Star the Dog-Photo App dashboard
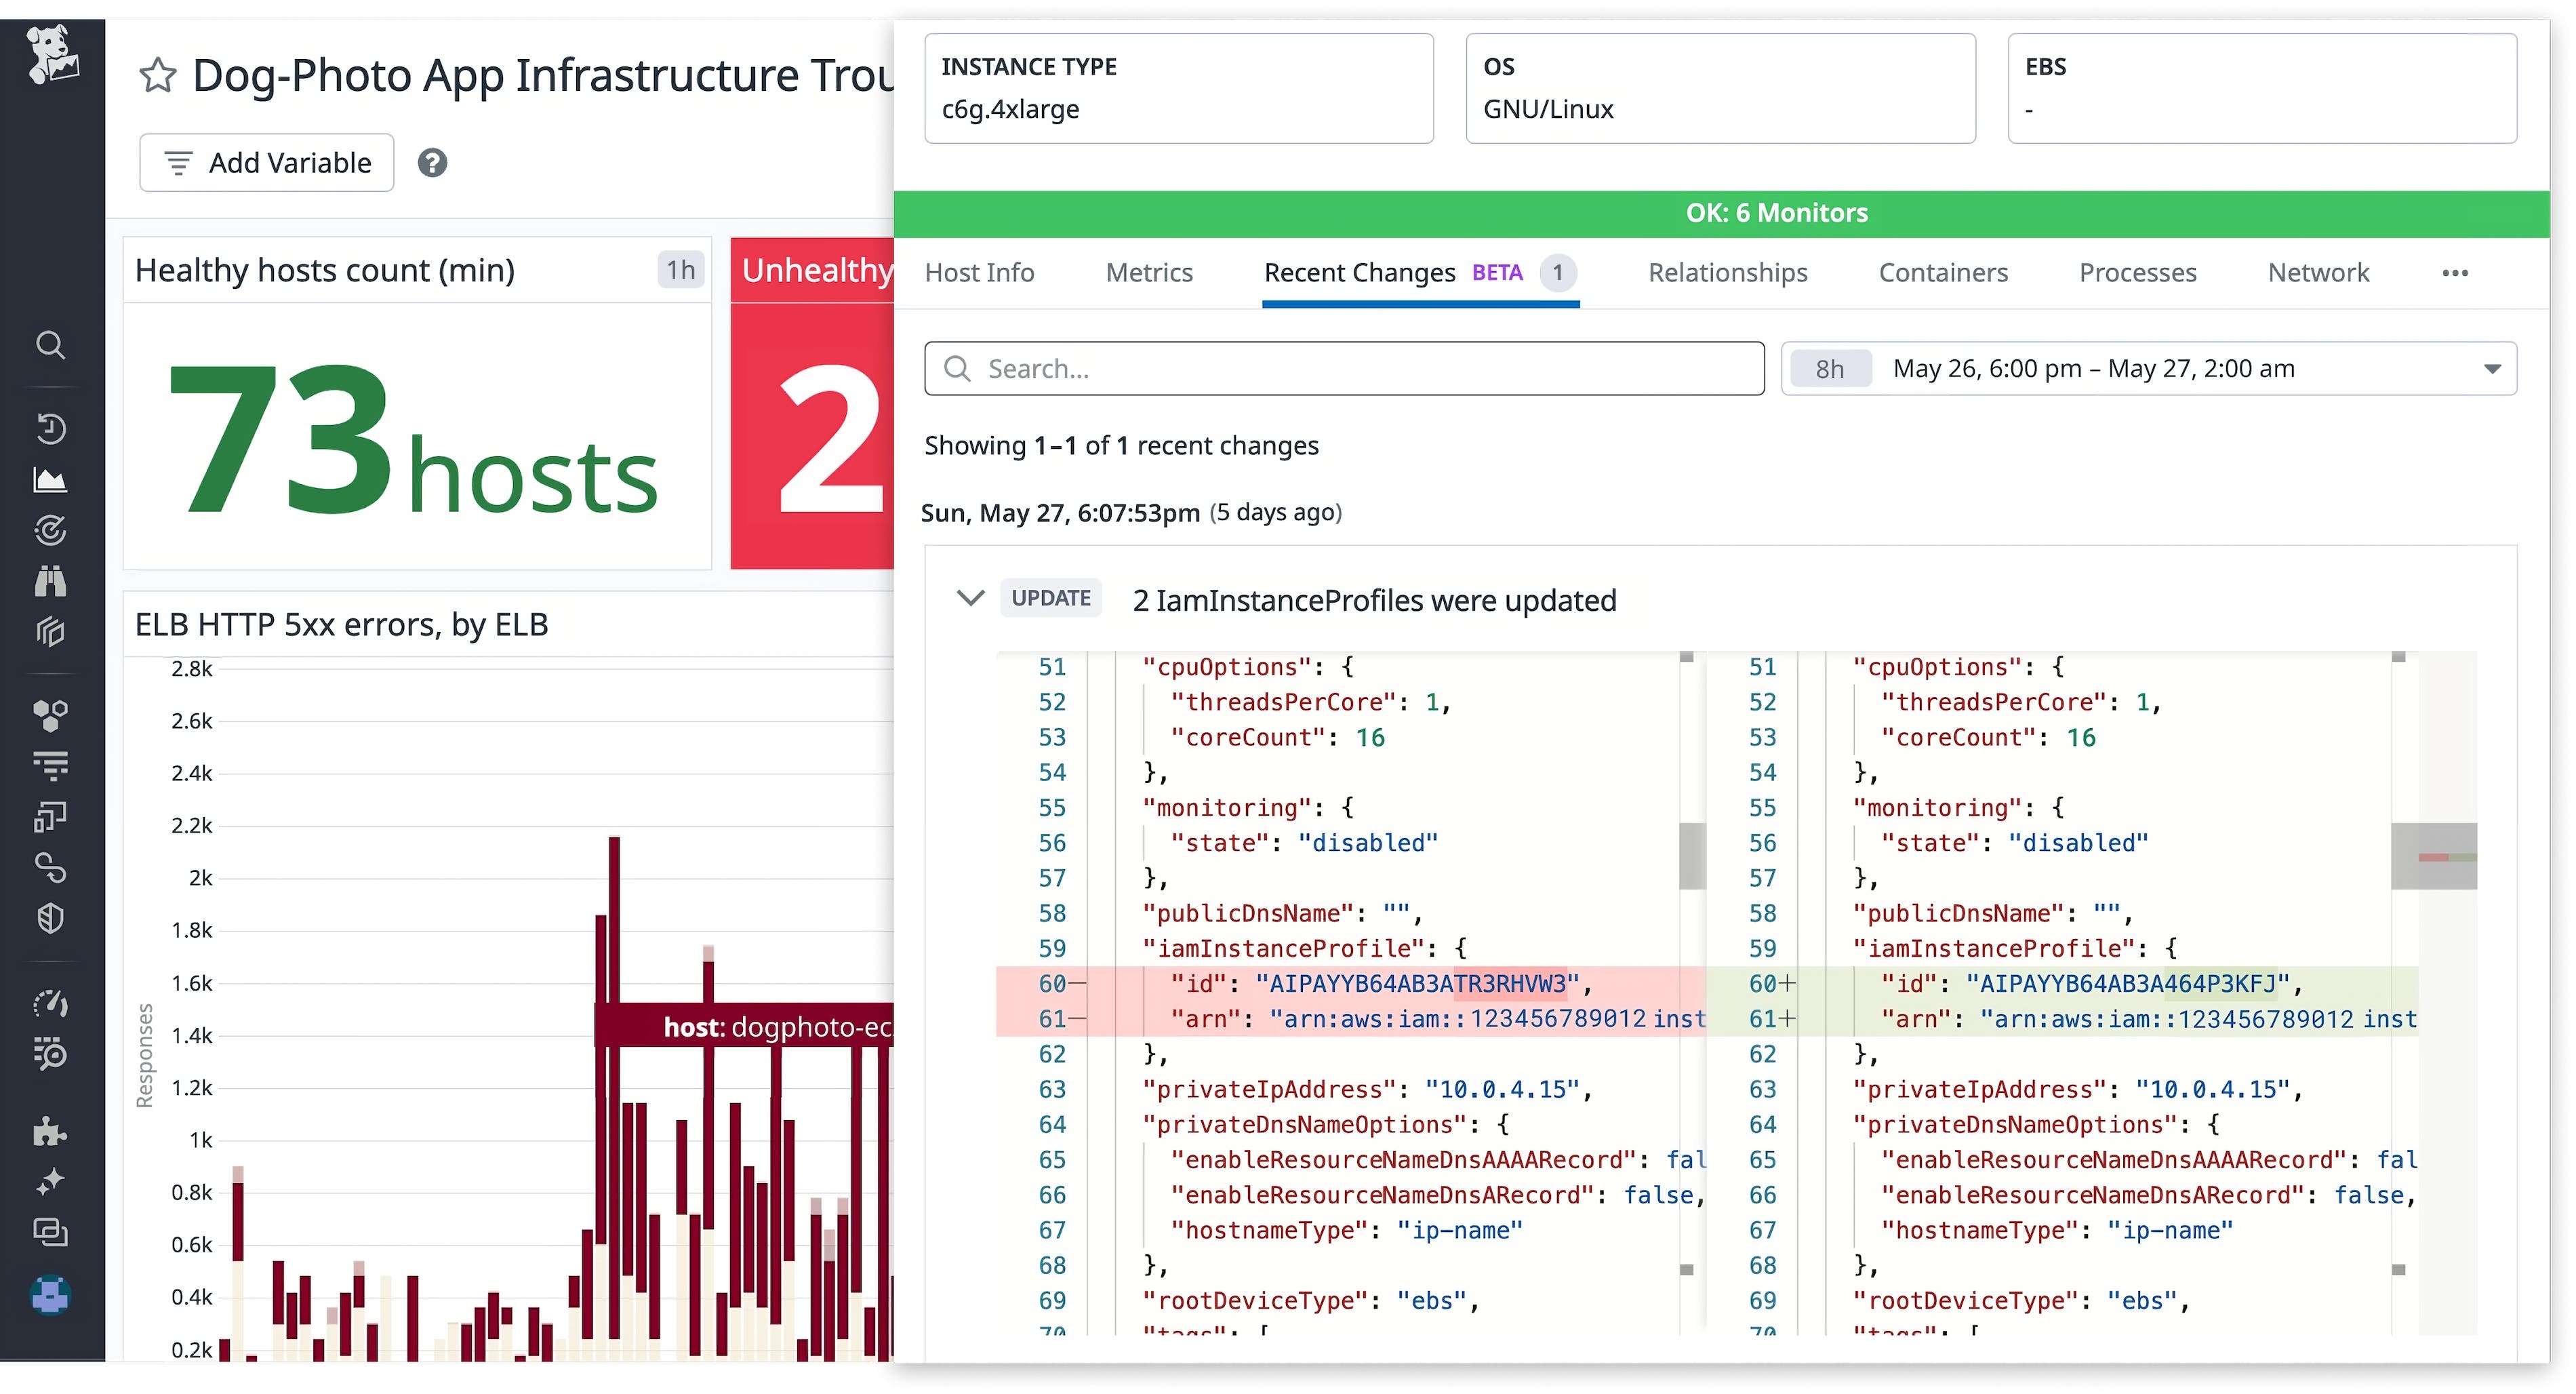 [x=157, y=76]
